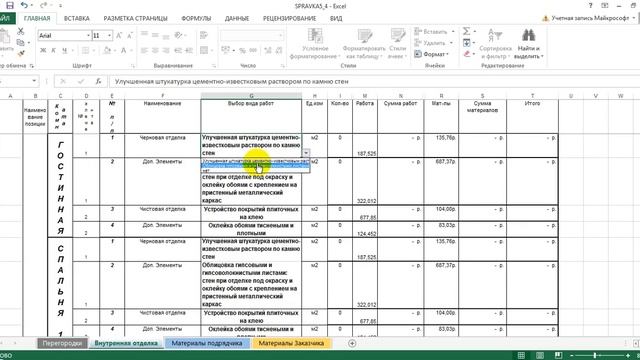
Task: Open the Сортировка и фильтр menu
Action: coord(495,44)
